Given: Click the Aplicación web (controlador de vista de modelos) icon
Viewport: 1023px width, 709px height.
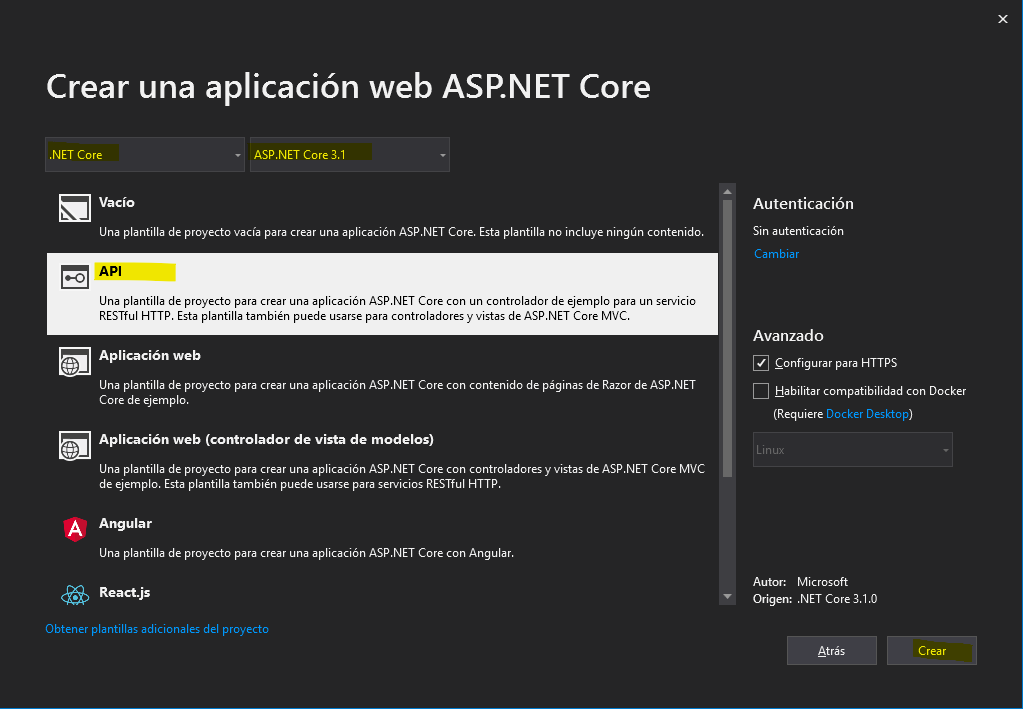Looking at the screenshot, I should (74, 447).
